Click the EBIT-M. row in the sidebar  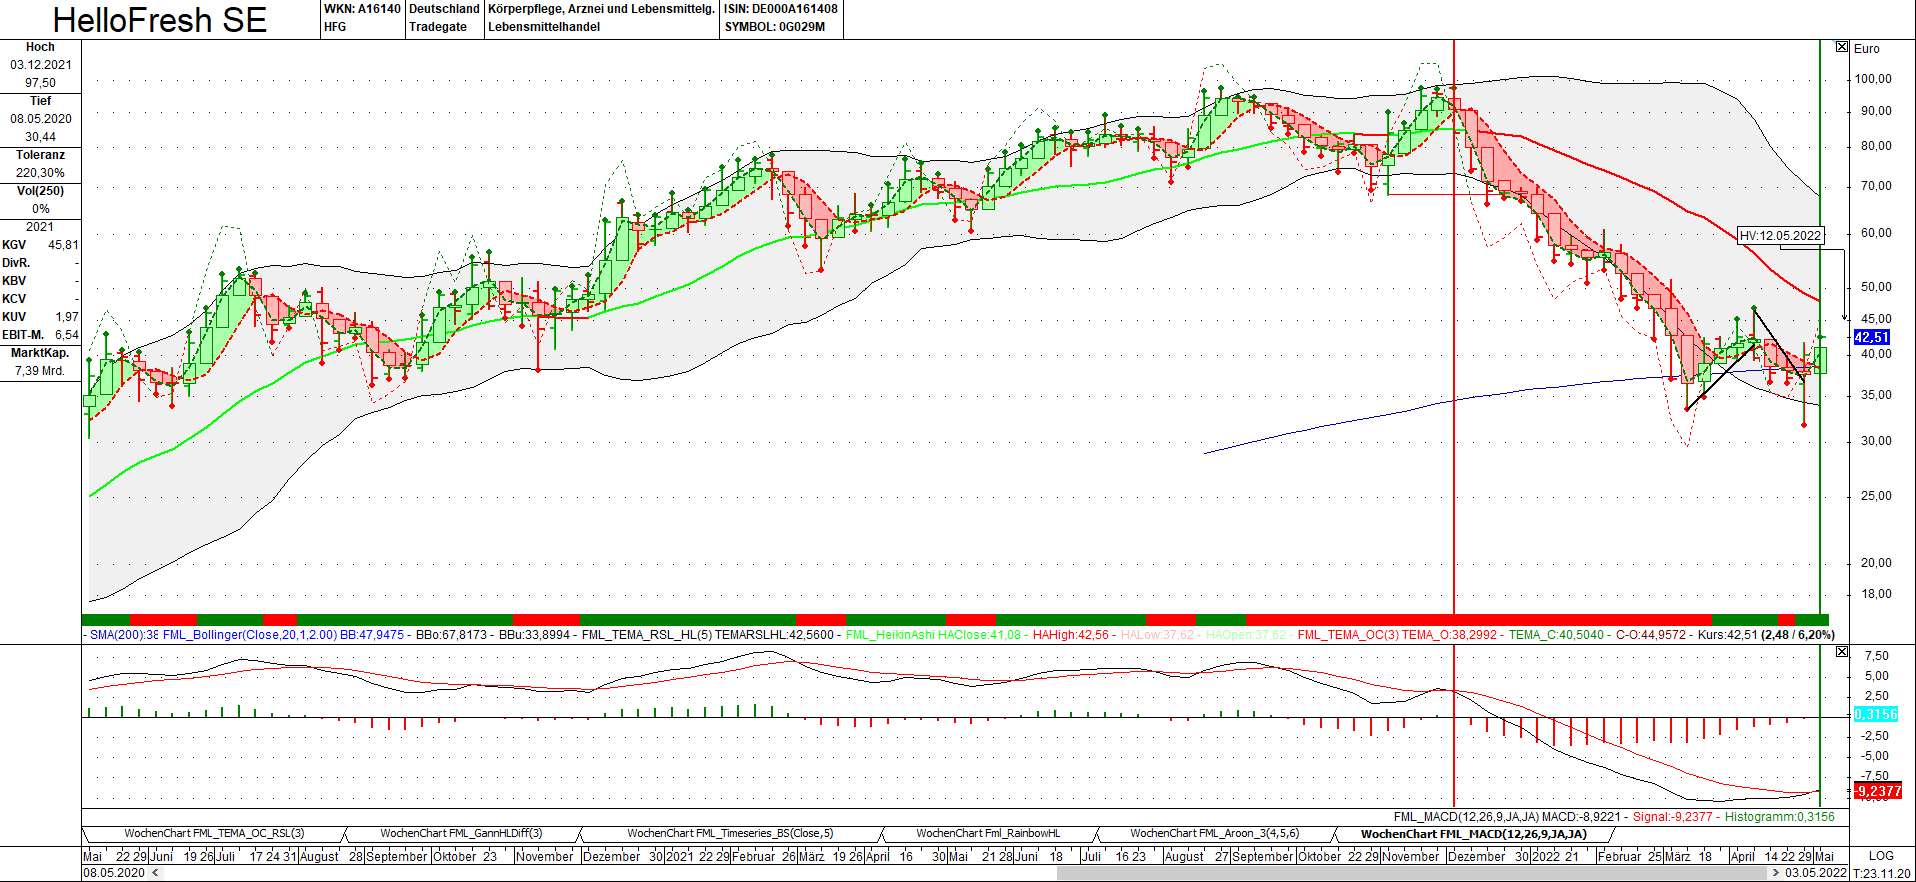coord(40,335)
